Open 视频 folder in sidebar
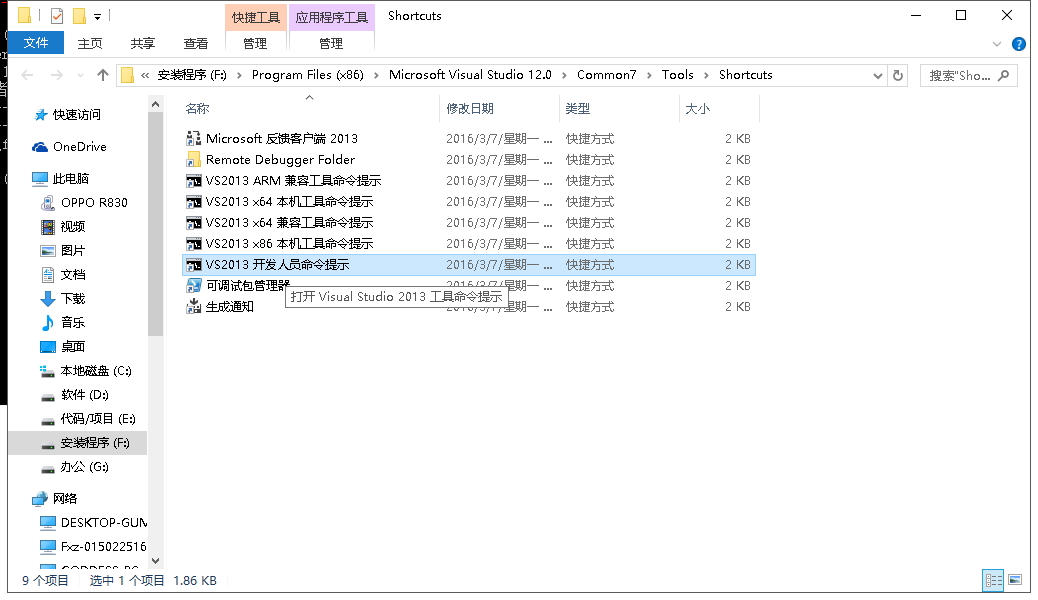Screen dimensions: 1038x600 coord(73,226)
